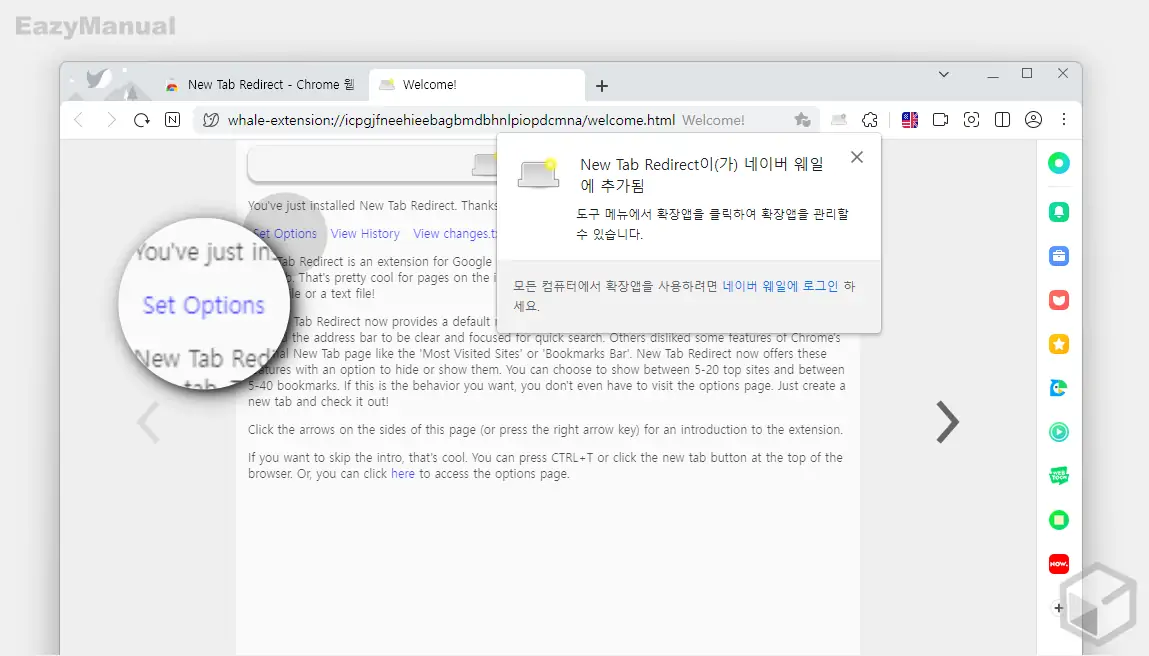Close the extension added popup
The width and height of the screenshot is (1149, 656).
[857, 157]
